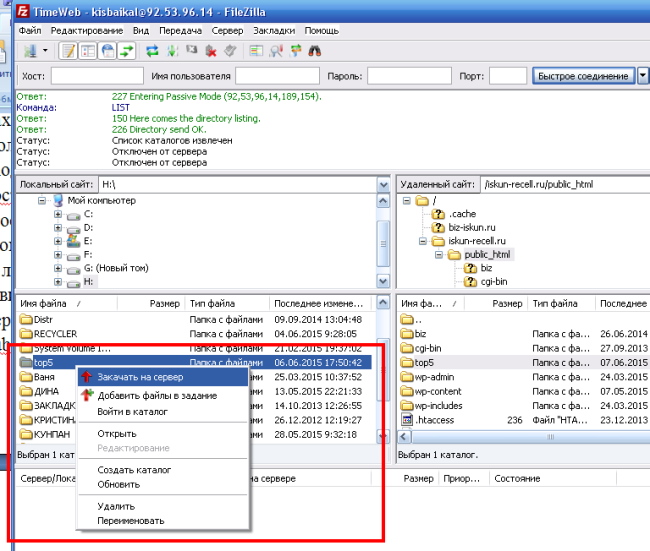Expand the C: drive tree node
The image size is (650, 551).
58,214
